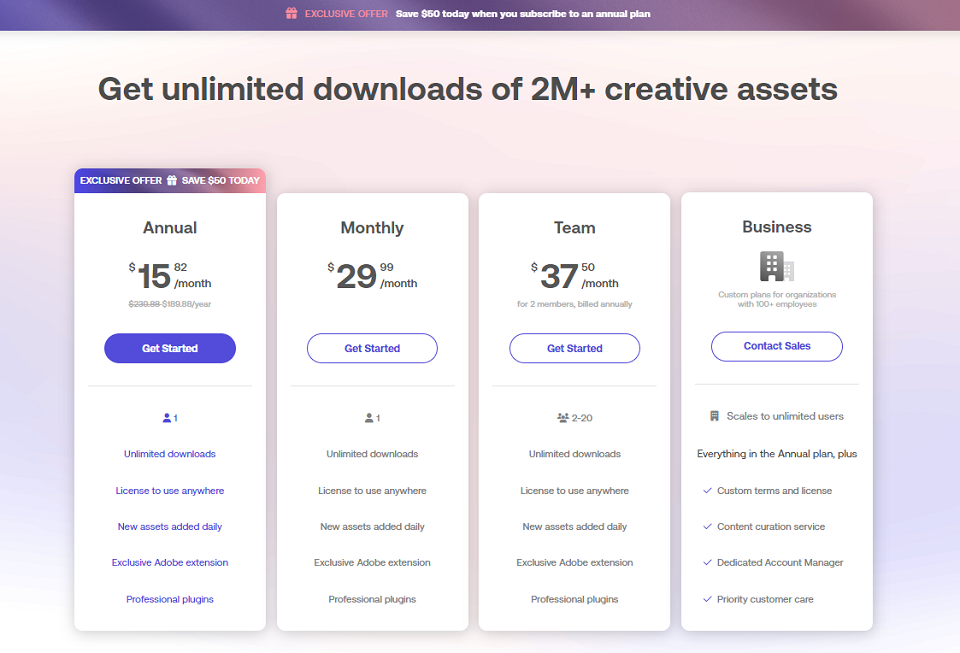Click License to use anywhere in Monthly plan
960x653 pixels.
click(x=372, y=491)
